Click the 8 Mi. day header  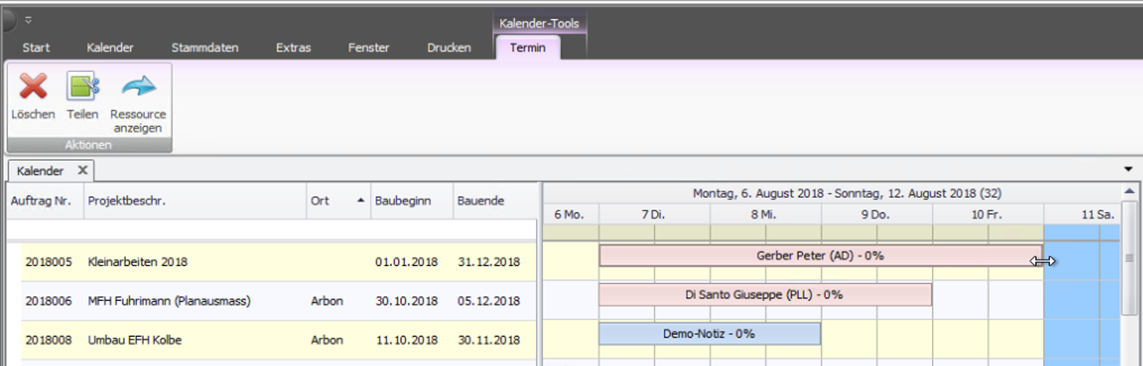click(x=765, y=214)
